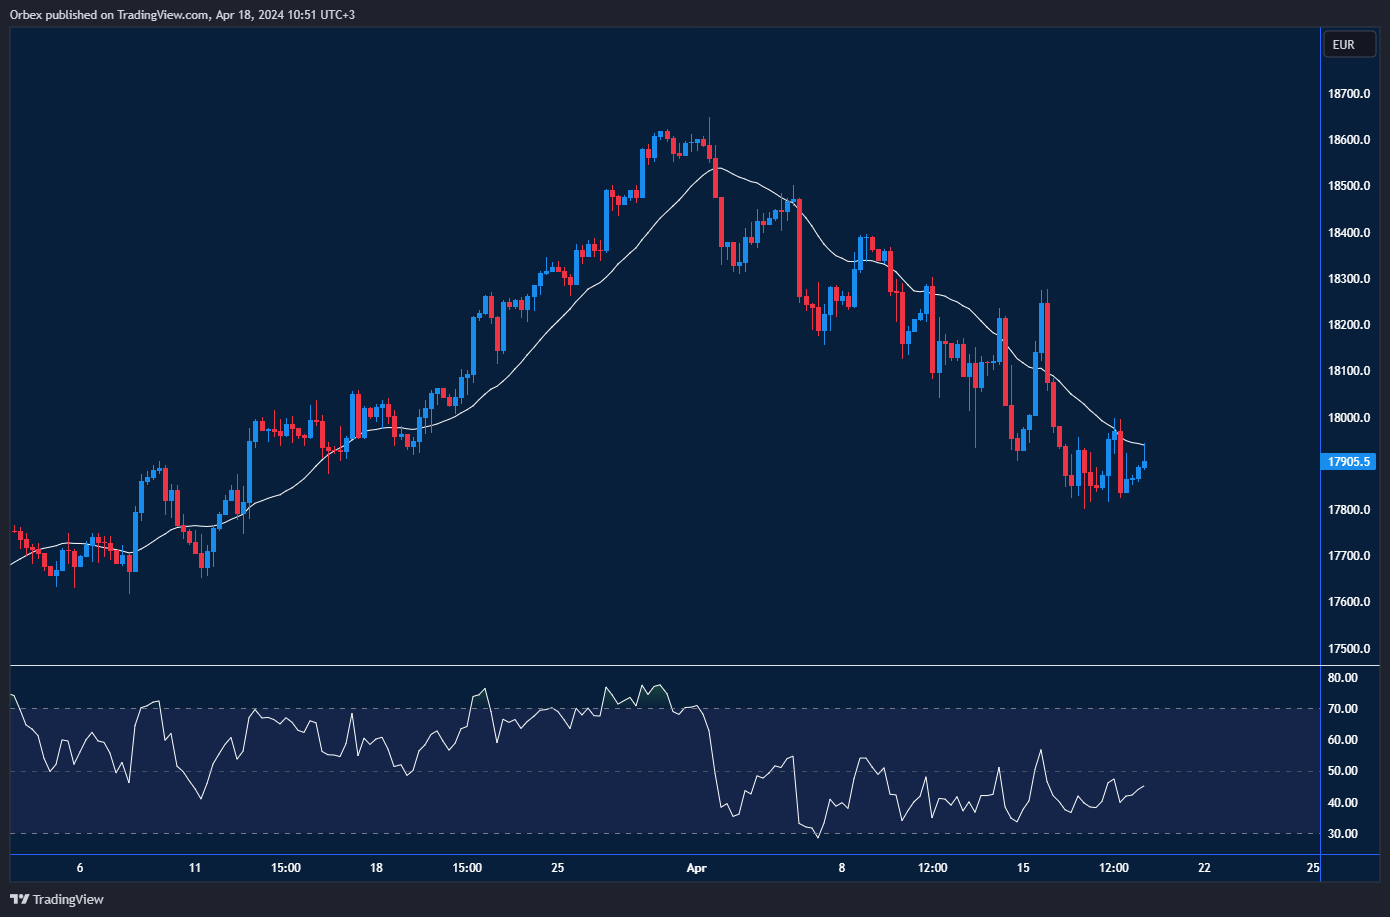Select the 18700.0 price axis label

(x=1348, y=94)
